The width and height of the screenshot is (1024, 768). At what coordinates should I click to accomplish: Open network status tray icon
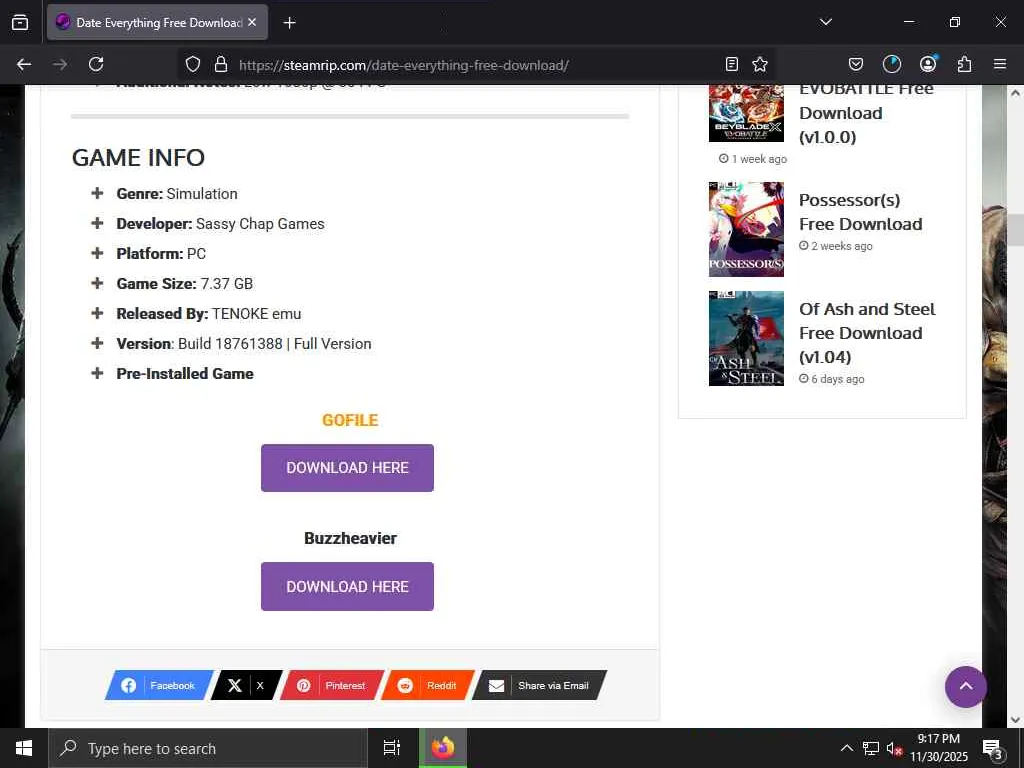871,748
